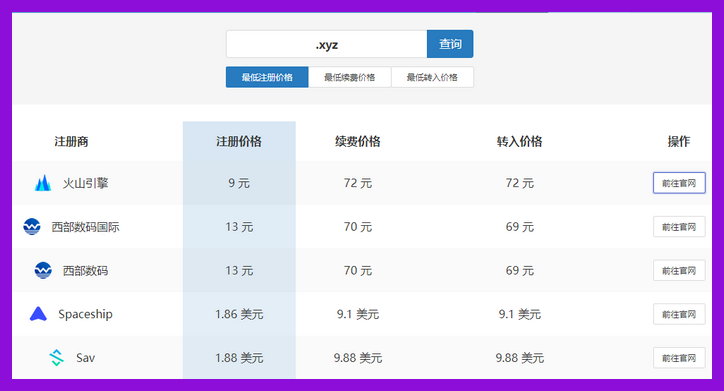Image resolution: width=724 pixels, height=391 pixels.
Task: Click the 注册价格 column header
Action: tap(239, 141)
